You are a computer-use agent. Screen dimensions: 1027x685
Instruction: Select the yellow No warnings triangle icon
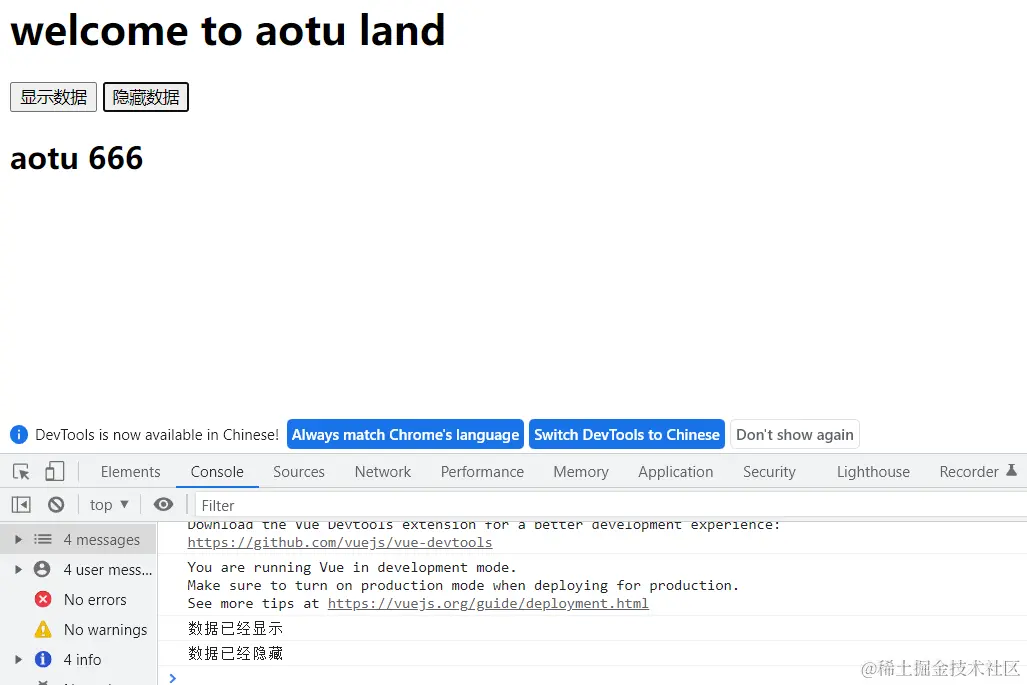(x=43, y=629)
